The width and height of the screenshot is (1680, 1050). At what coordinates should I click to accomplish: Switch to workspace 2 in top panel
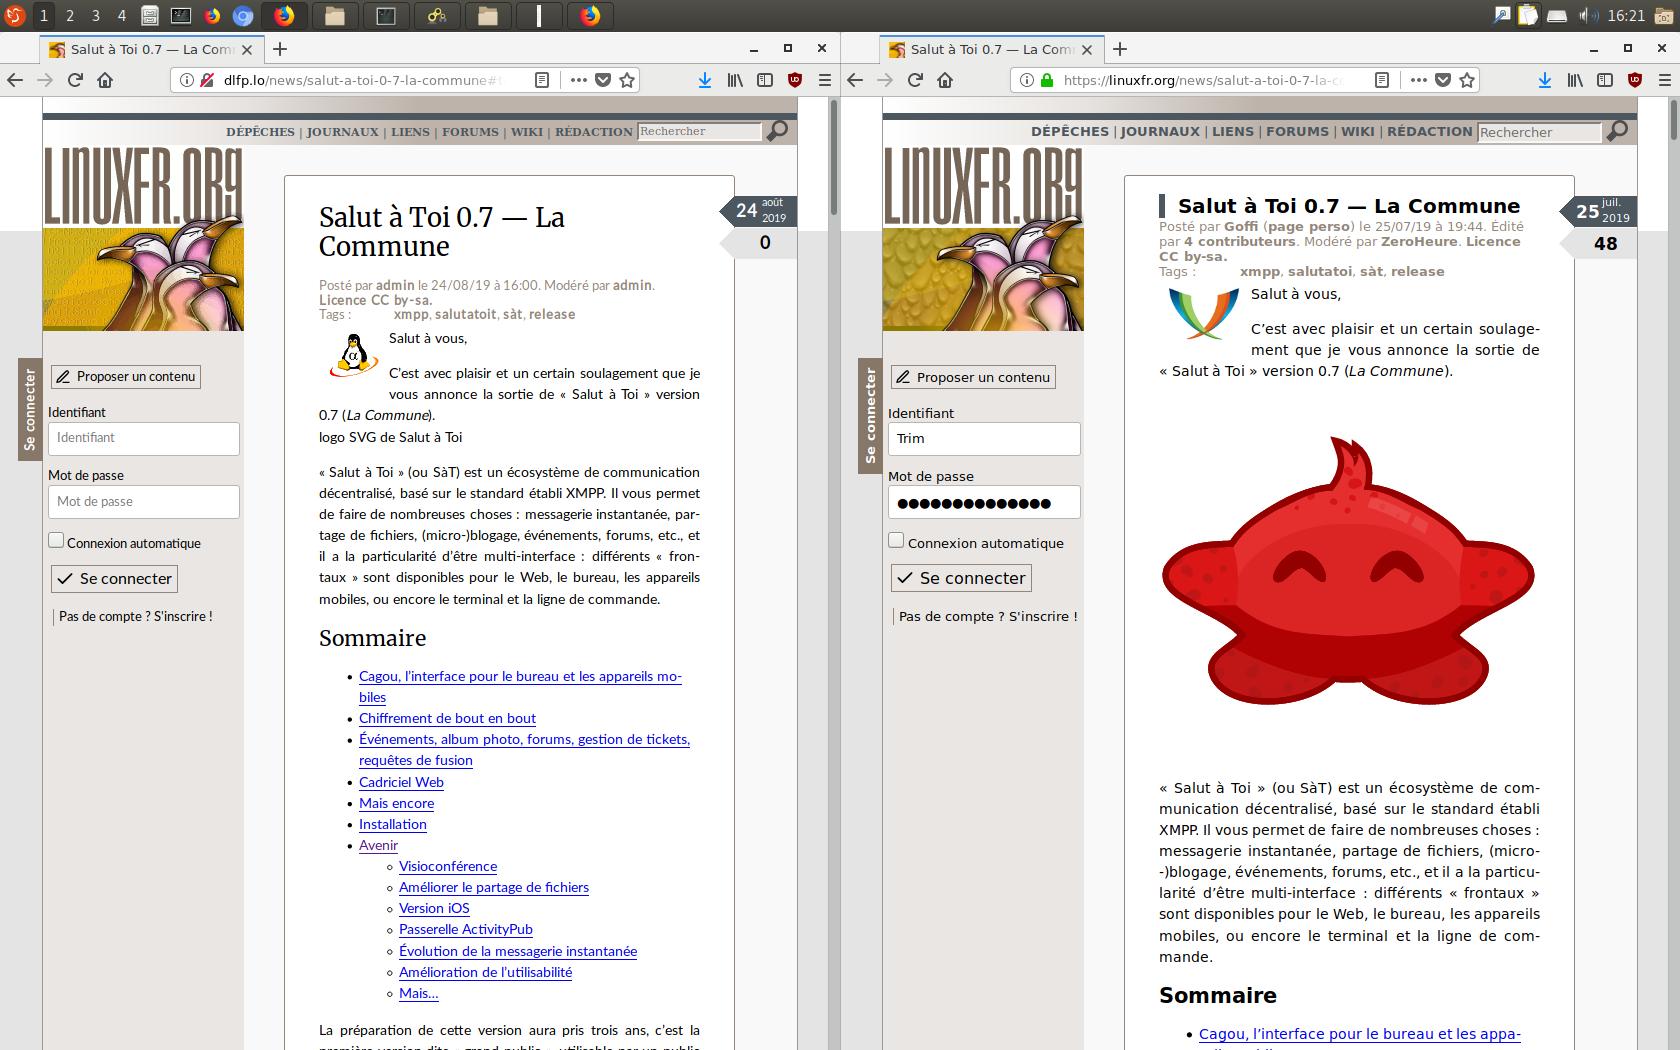pyautogui.click(x=70, y=15)
